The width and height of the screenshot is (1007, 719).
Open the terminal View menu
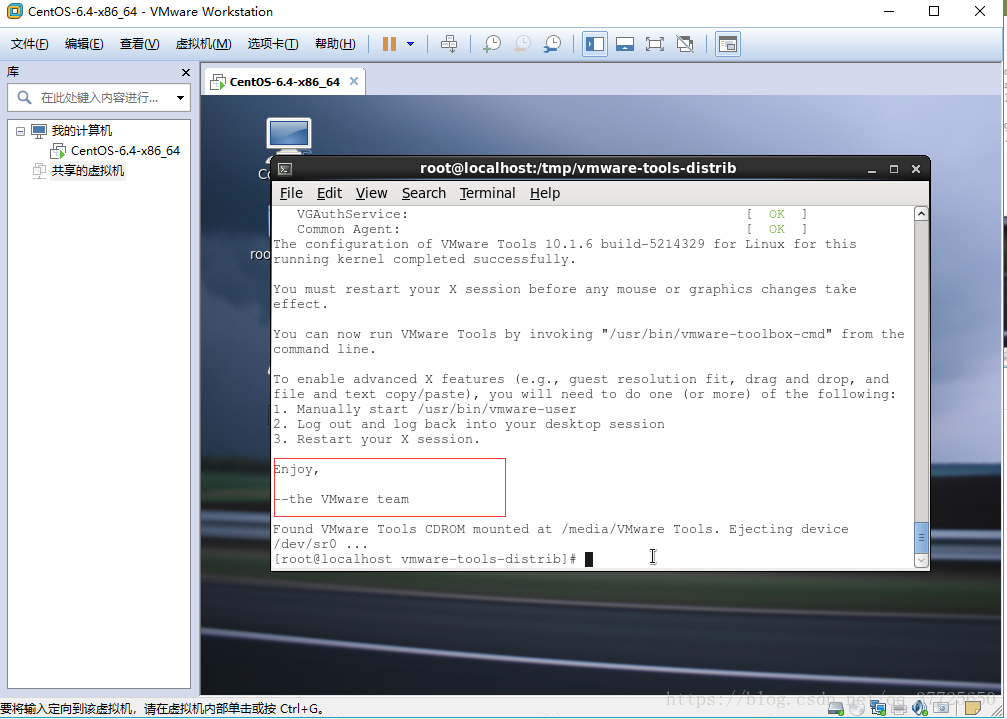pos(371,193)
